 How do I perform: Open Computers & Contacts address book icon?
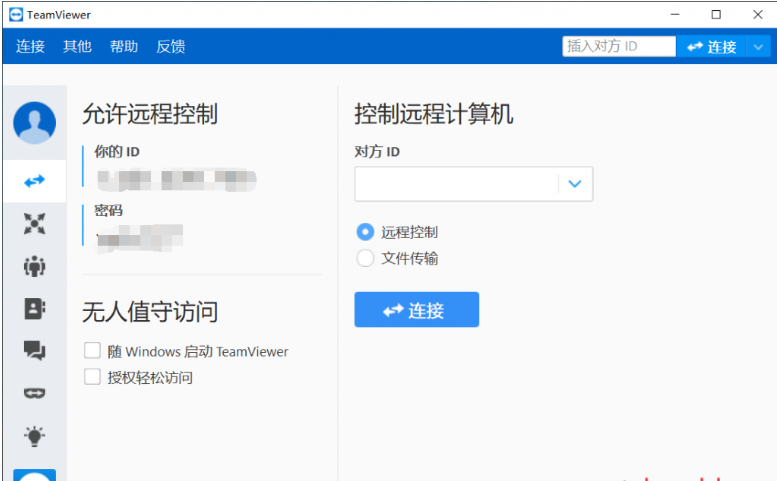(x=35, y=309)
